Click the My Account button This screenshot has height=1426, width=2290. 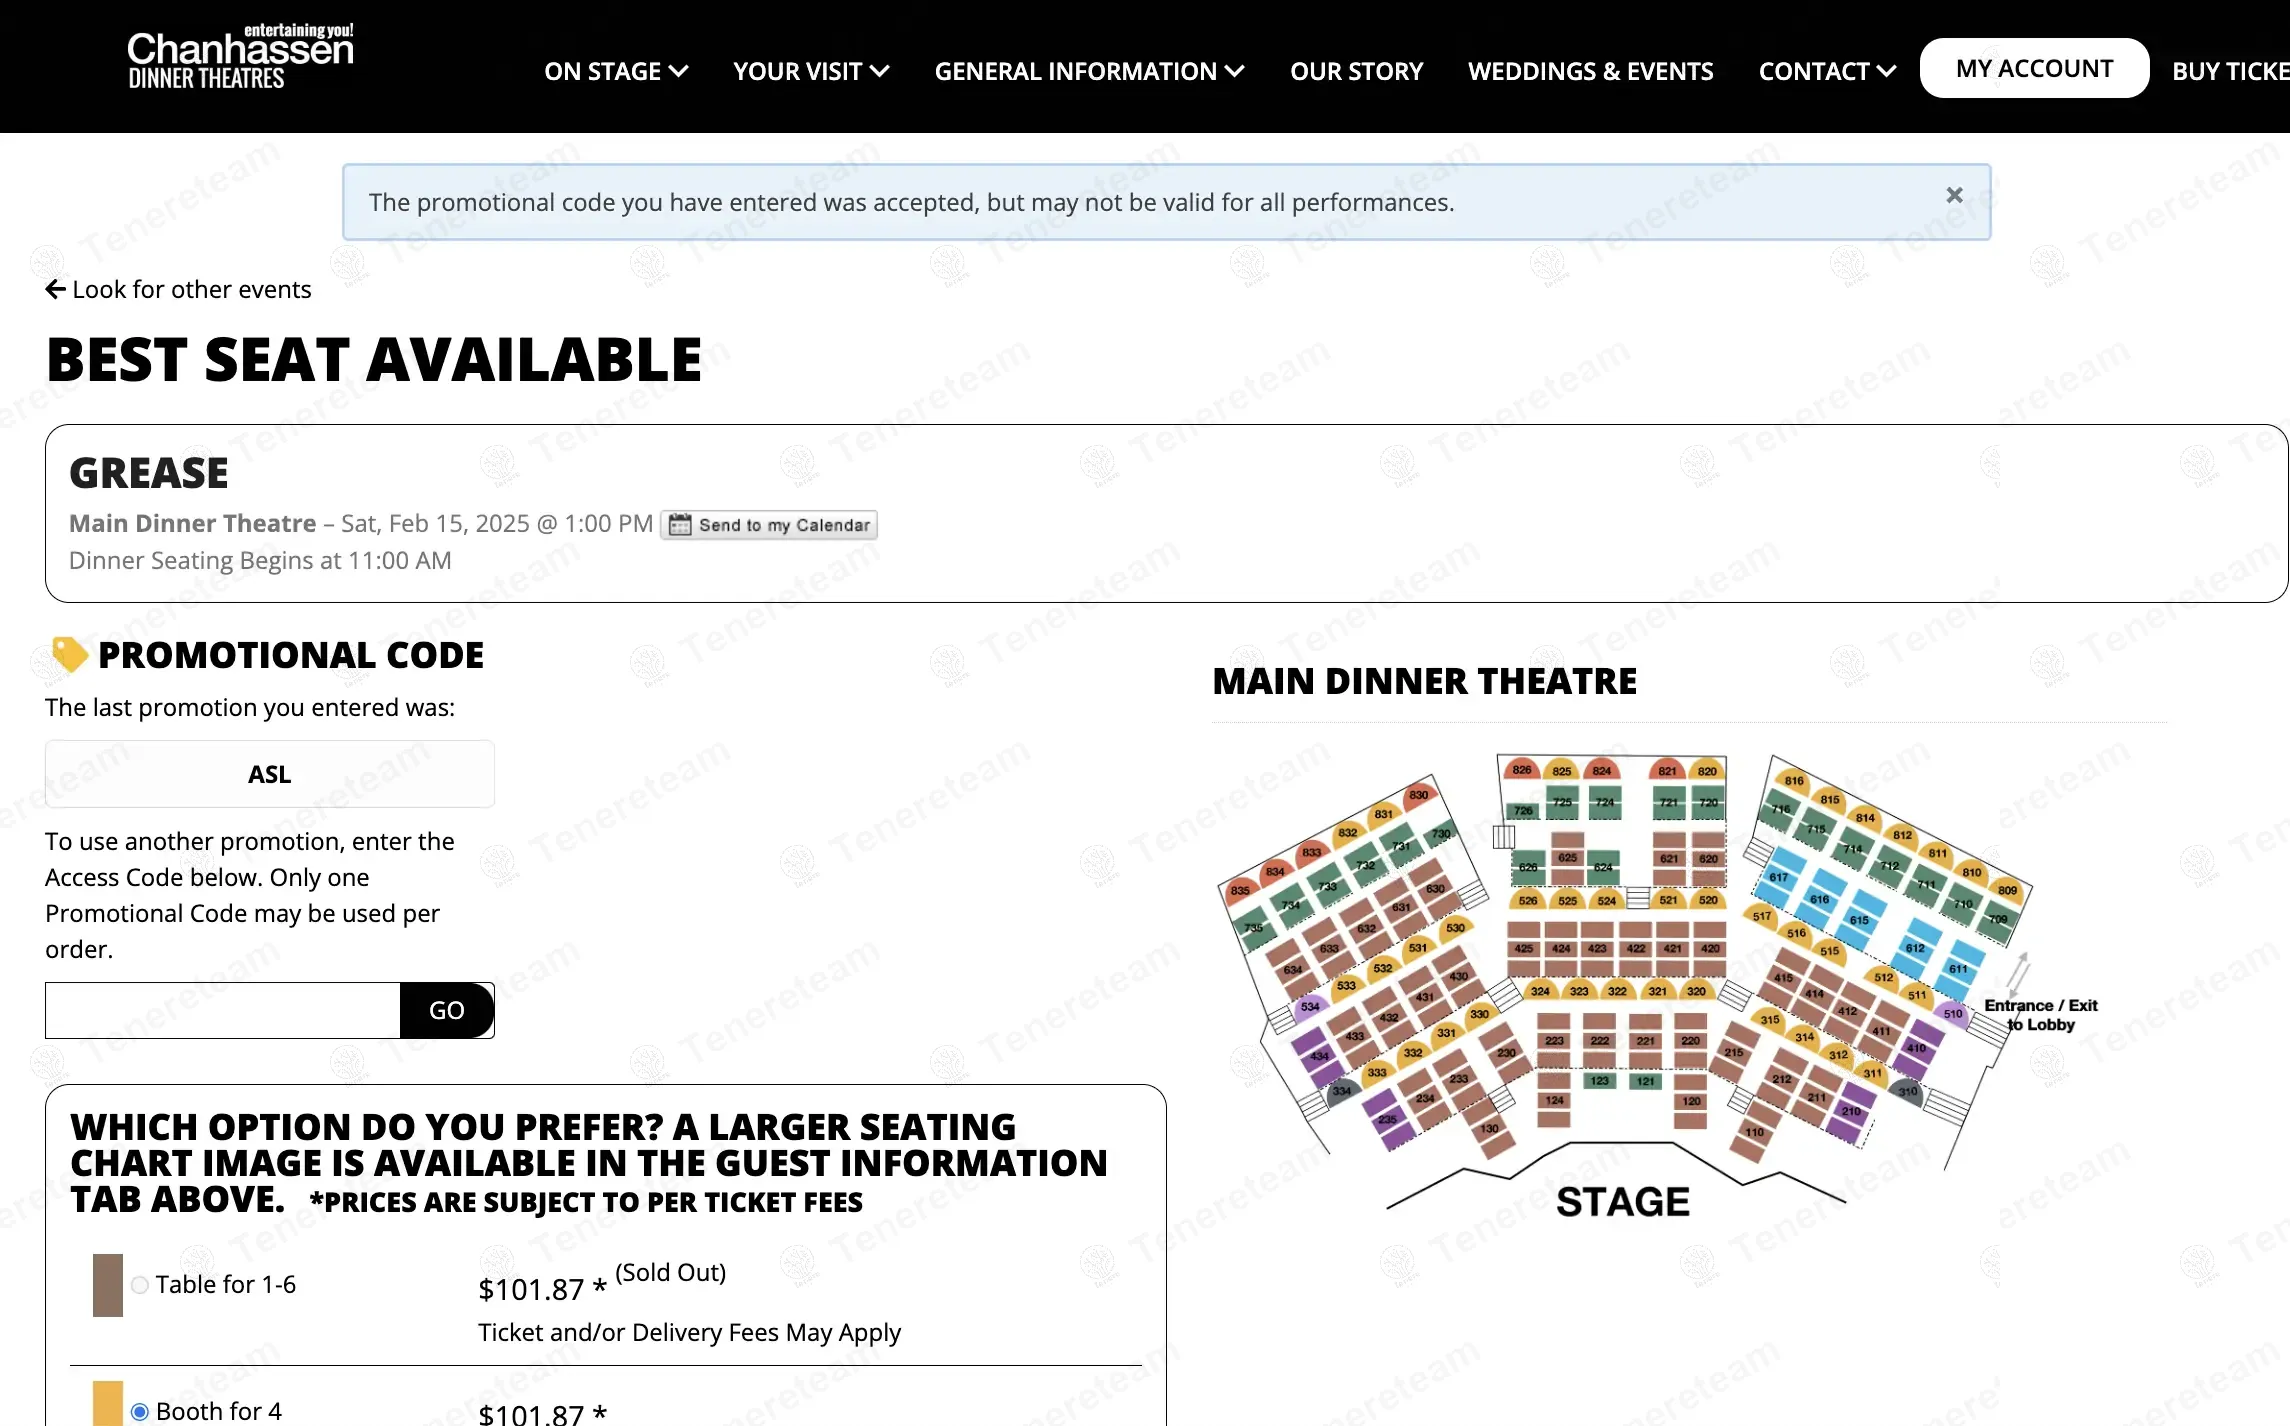2034,69
